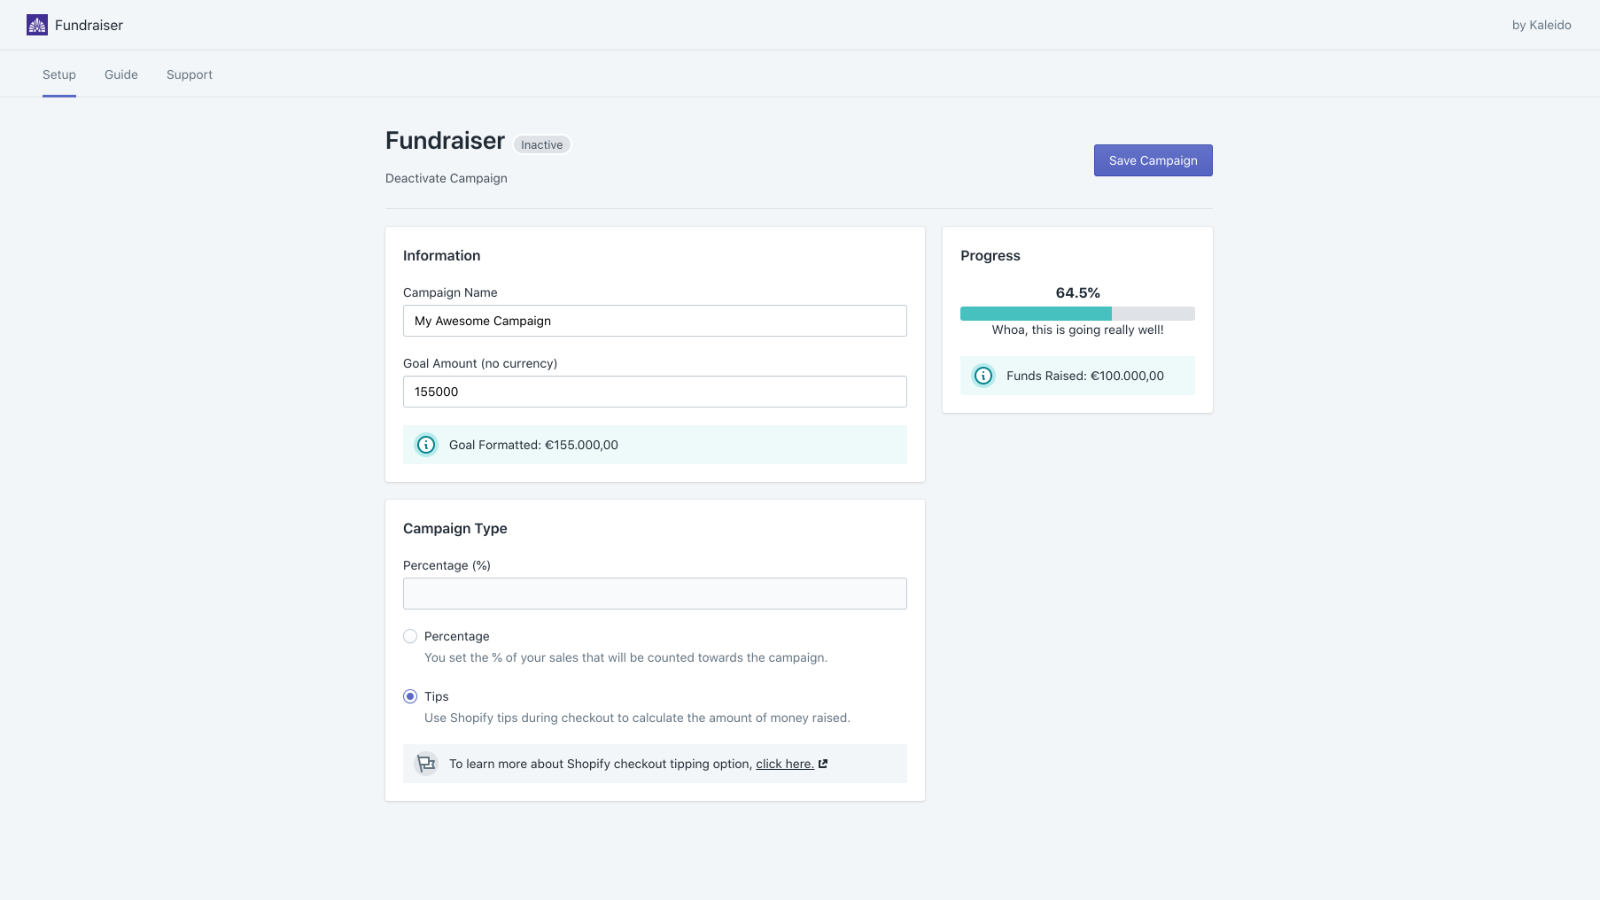Click the Save Campaign button
The height and width of the screenshot is (900, 1600).
1152,160
